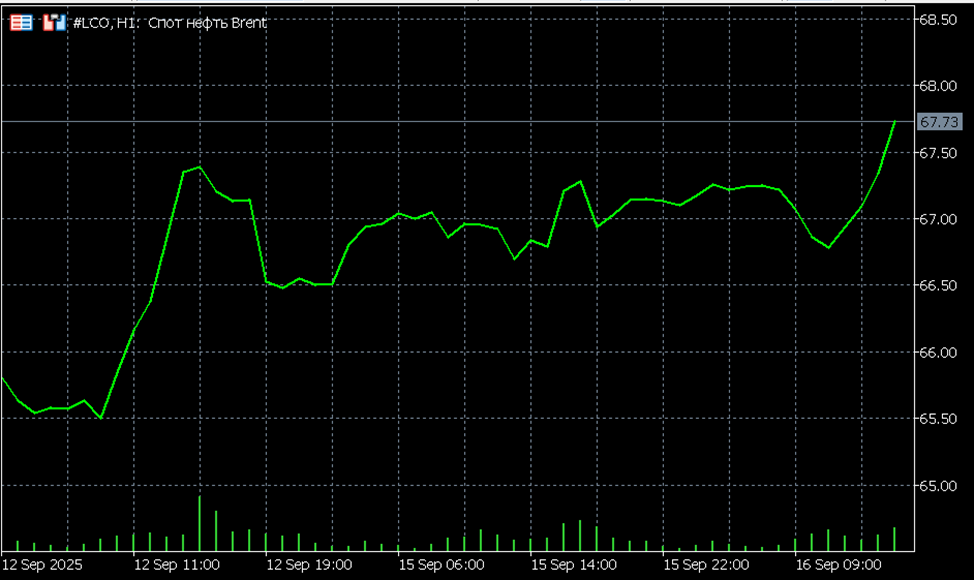Viewport: 974px width, 580px height.
Task: Click the 68.50 price scale label
Action: 938,20
